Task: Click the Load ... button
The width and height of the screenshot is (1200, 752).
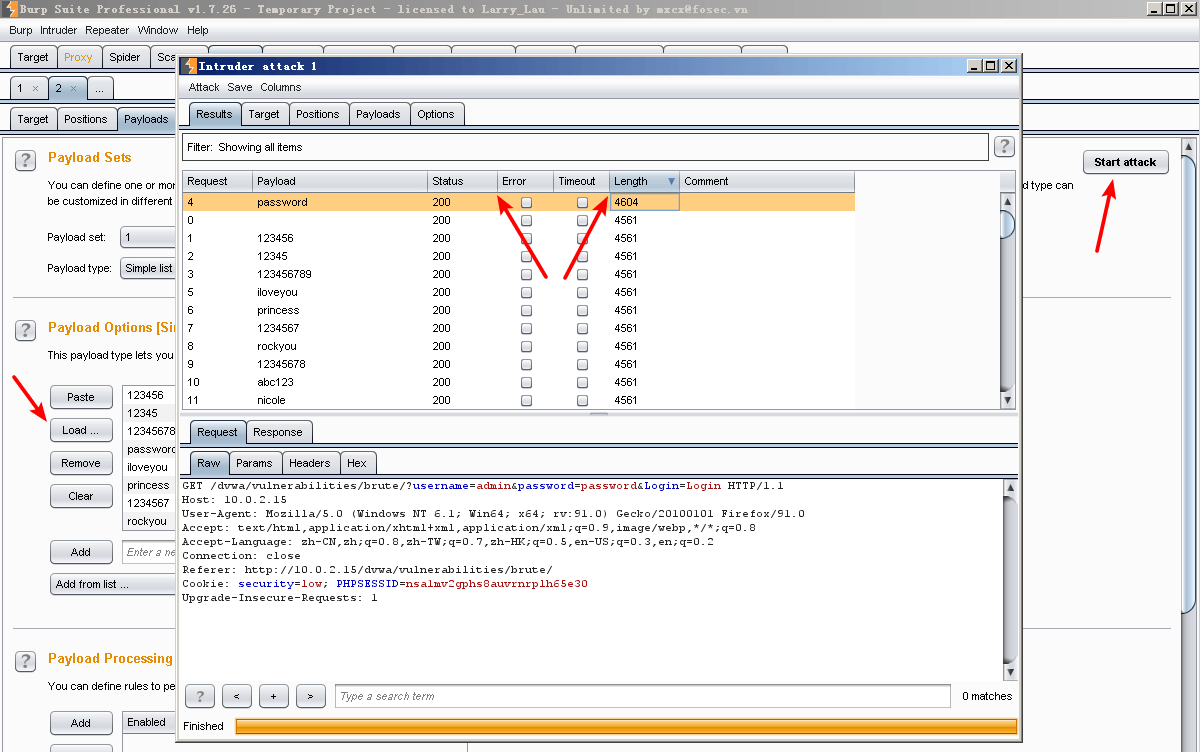Action: tap(80, 430)
